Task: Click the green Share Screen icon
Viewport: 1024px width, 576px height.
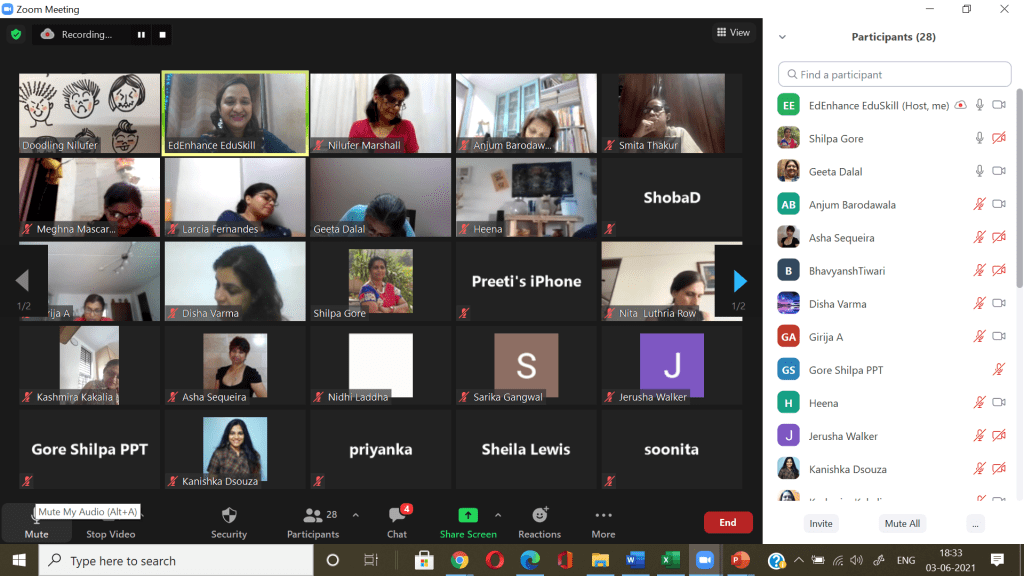Action: tap(467, 516)
